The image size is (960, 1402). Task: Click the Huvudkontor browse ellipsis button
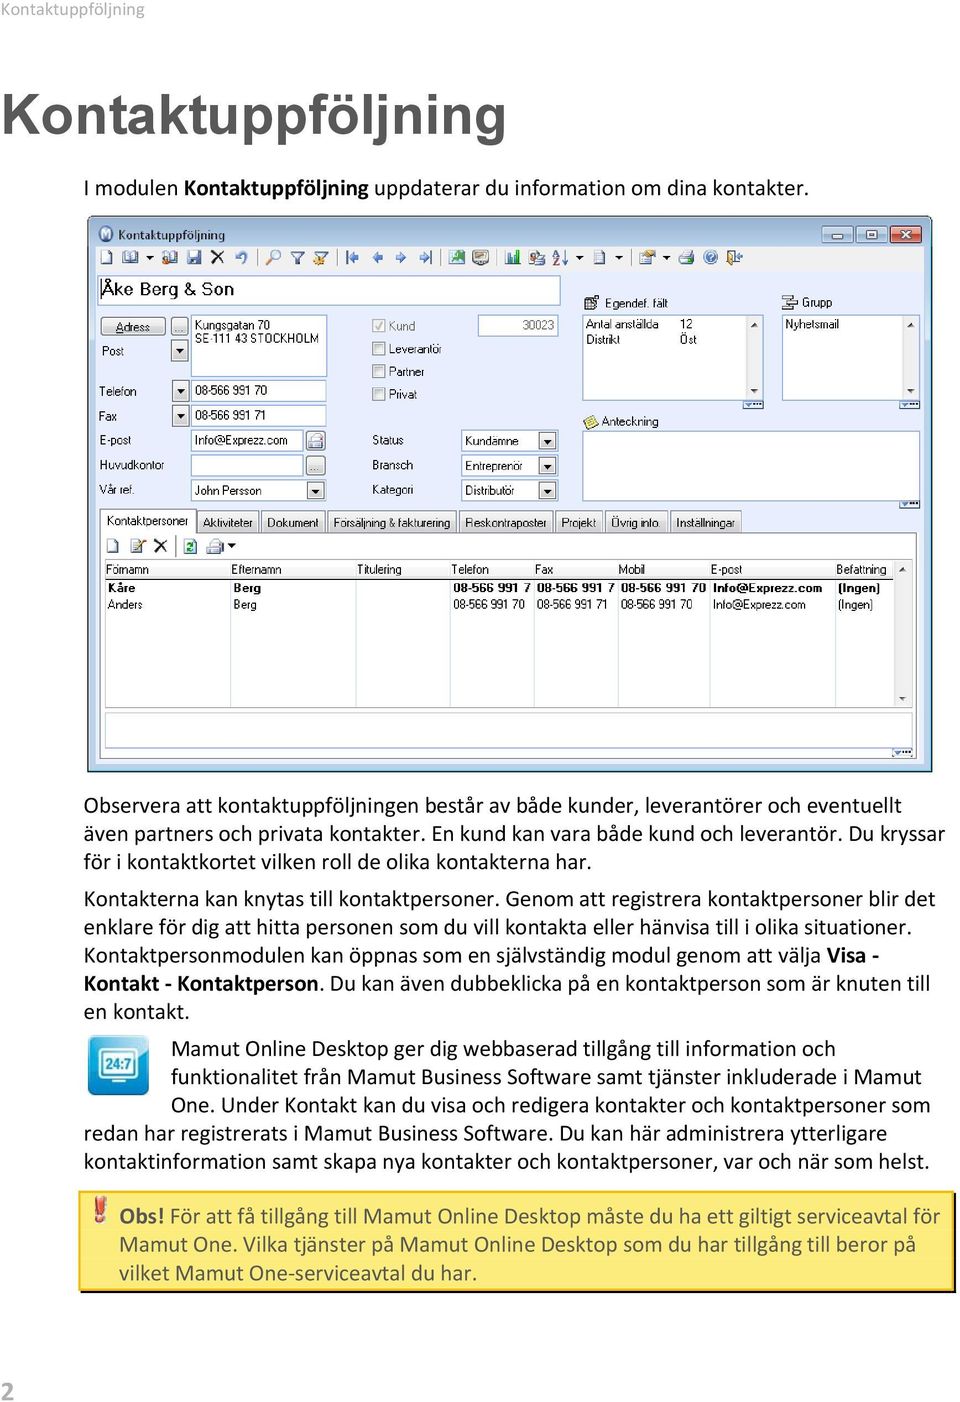click(316, 466)
